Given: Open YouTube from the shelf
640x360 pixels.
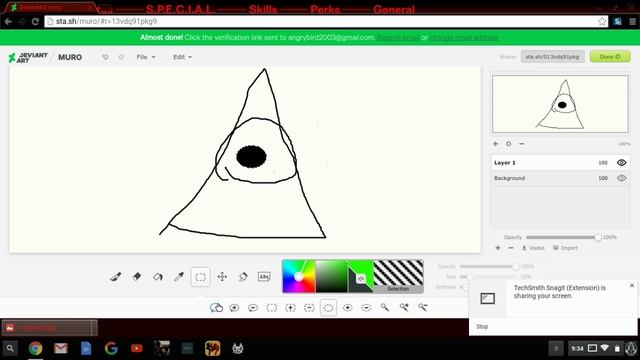Looking at the screenshot, I should click(136, 348).
